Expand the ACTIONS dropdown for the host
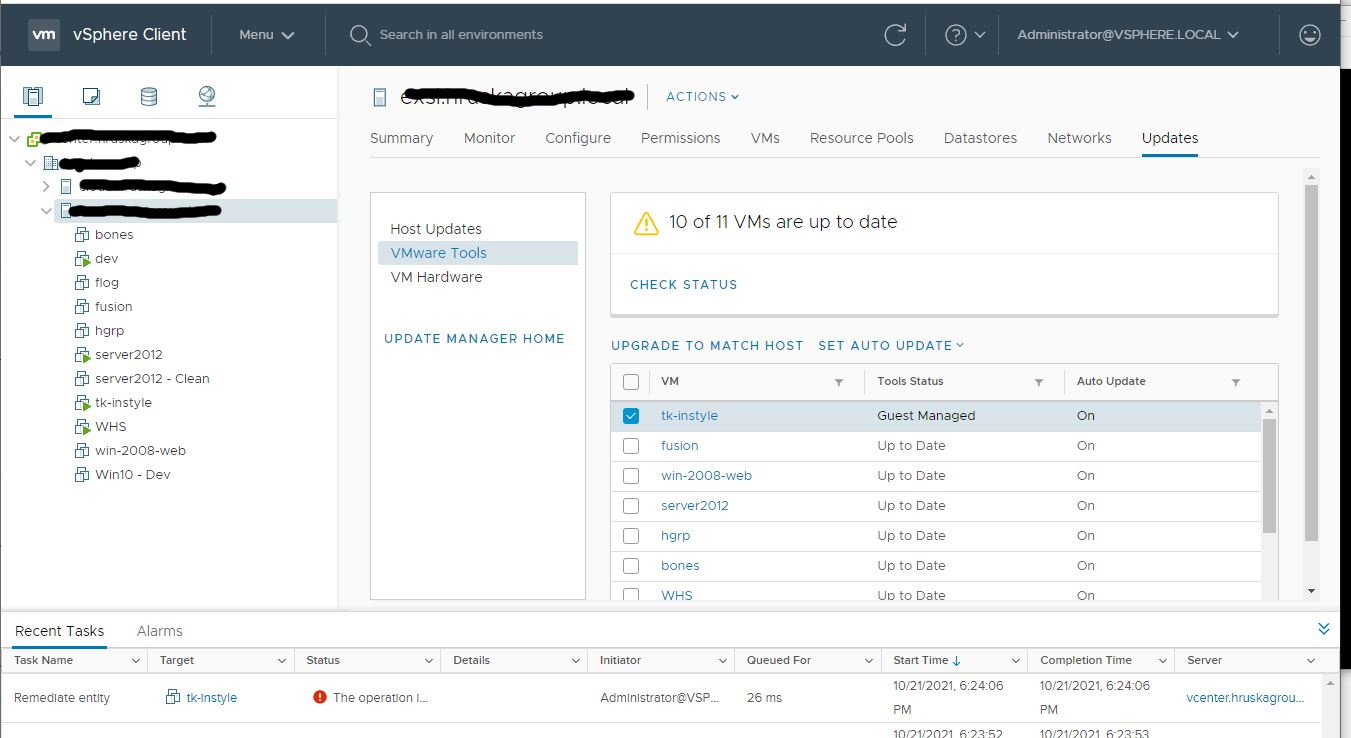This screenshot has height=738, width=1351. [x=702, y=97]
